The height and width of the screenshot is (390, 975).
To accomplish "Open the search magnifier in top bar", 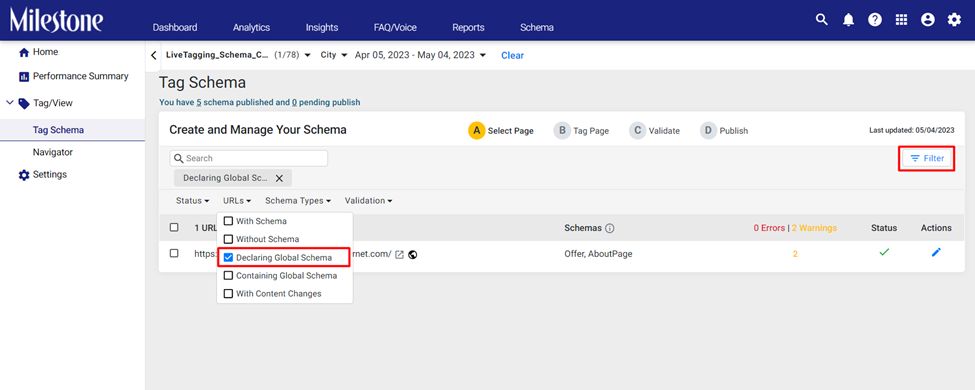I will click(822, 20).
